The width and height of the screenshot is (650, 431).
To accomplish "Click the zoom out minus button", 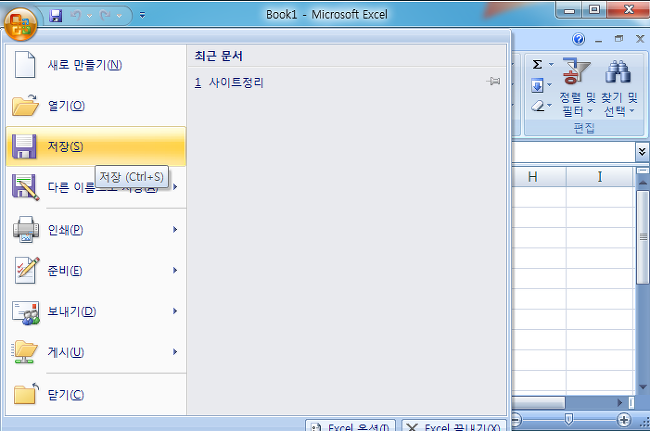I will [x=517, y=420].
